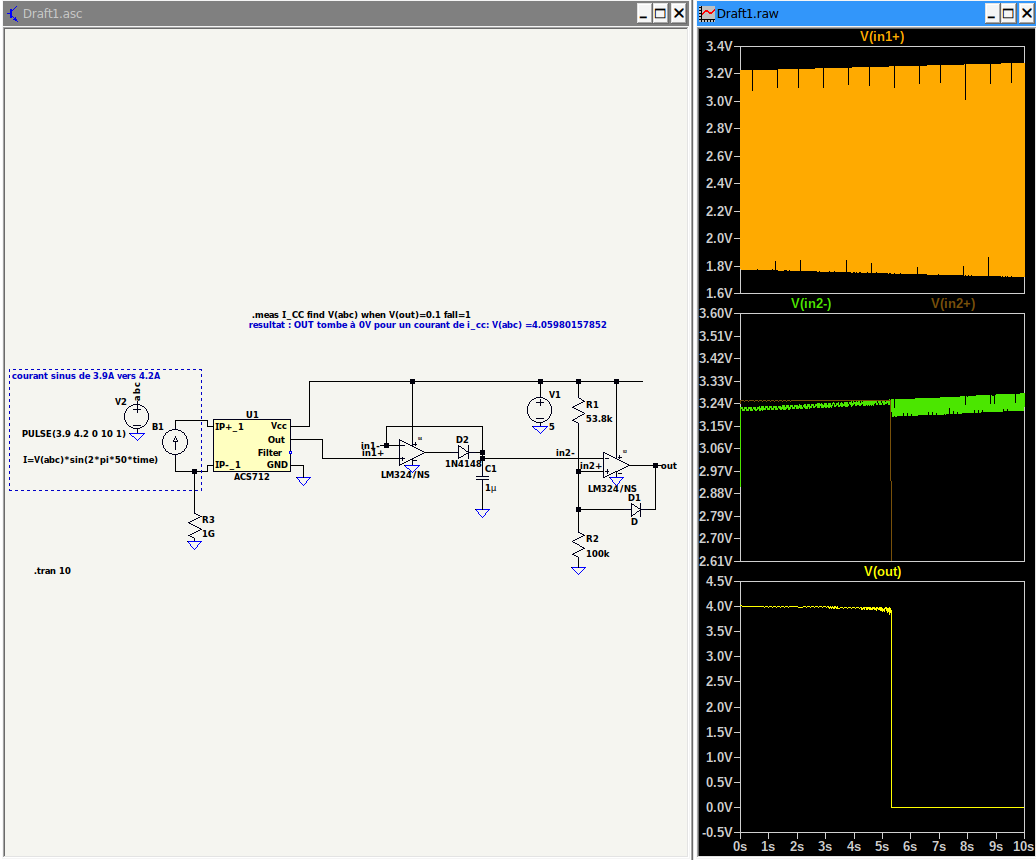Select the first LM324/NS op-amp symbol

[411, 453]
